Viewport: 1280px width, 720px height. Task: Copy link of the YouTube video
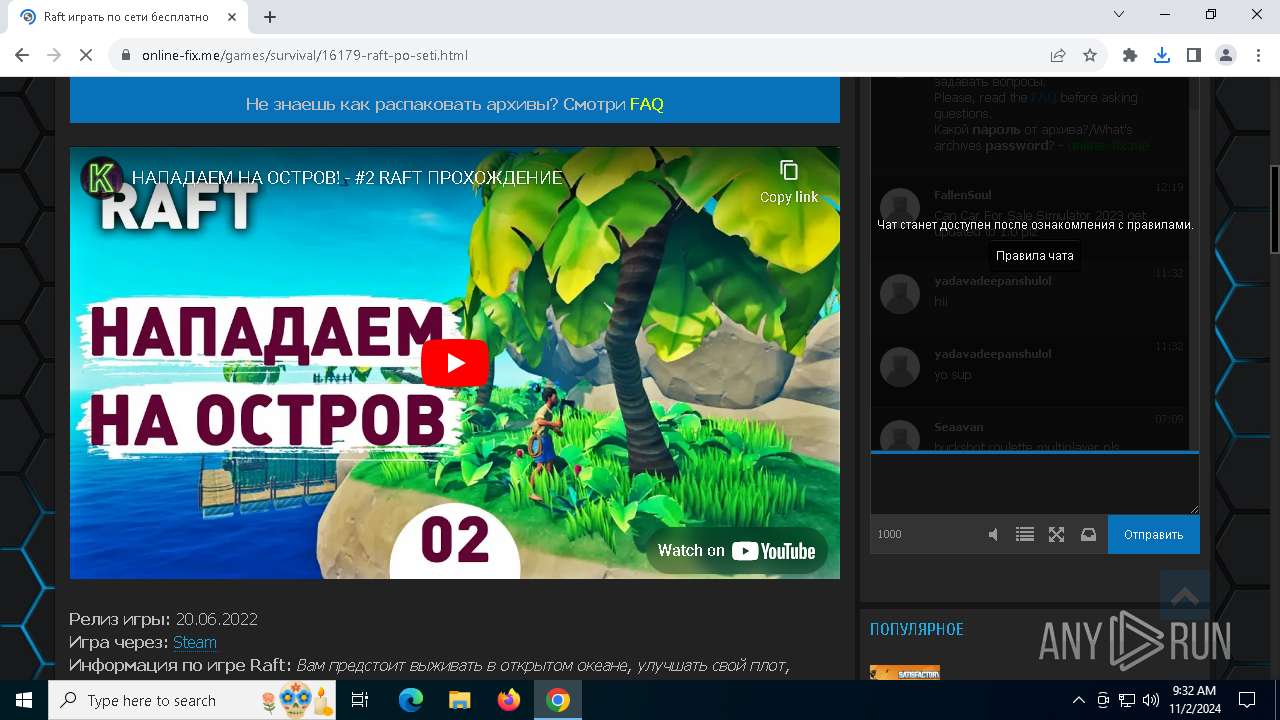[789, 181]
